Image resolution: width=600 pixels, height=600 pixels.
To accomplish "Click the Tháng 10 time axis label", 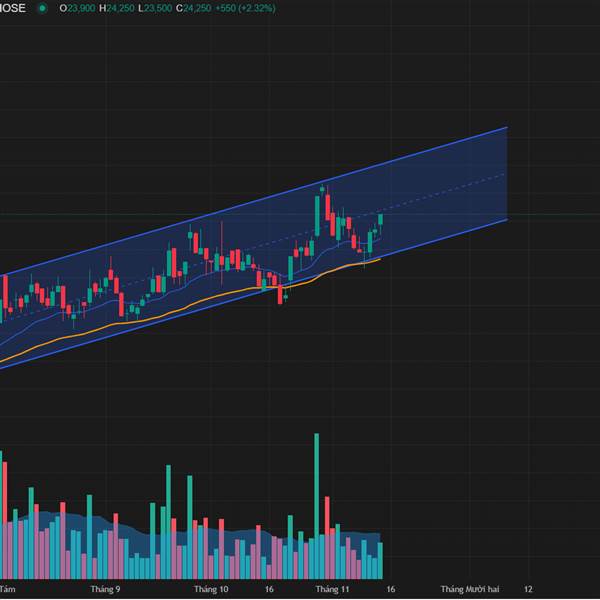I will point(211,589).
